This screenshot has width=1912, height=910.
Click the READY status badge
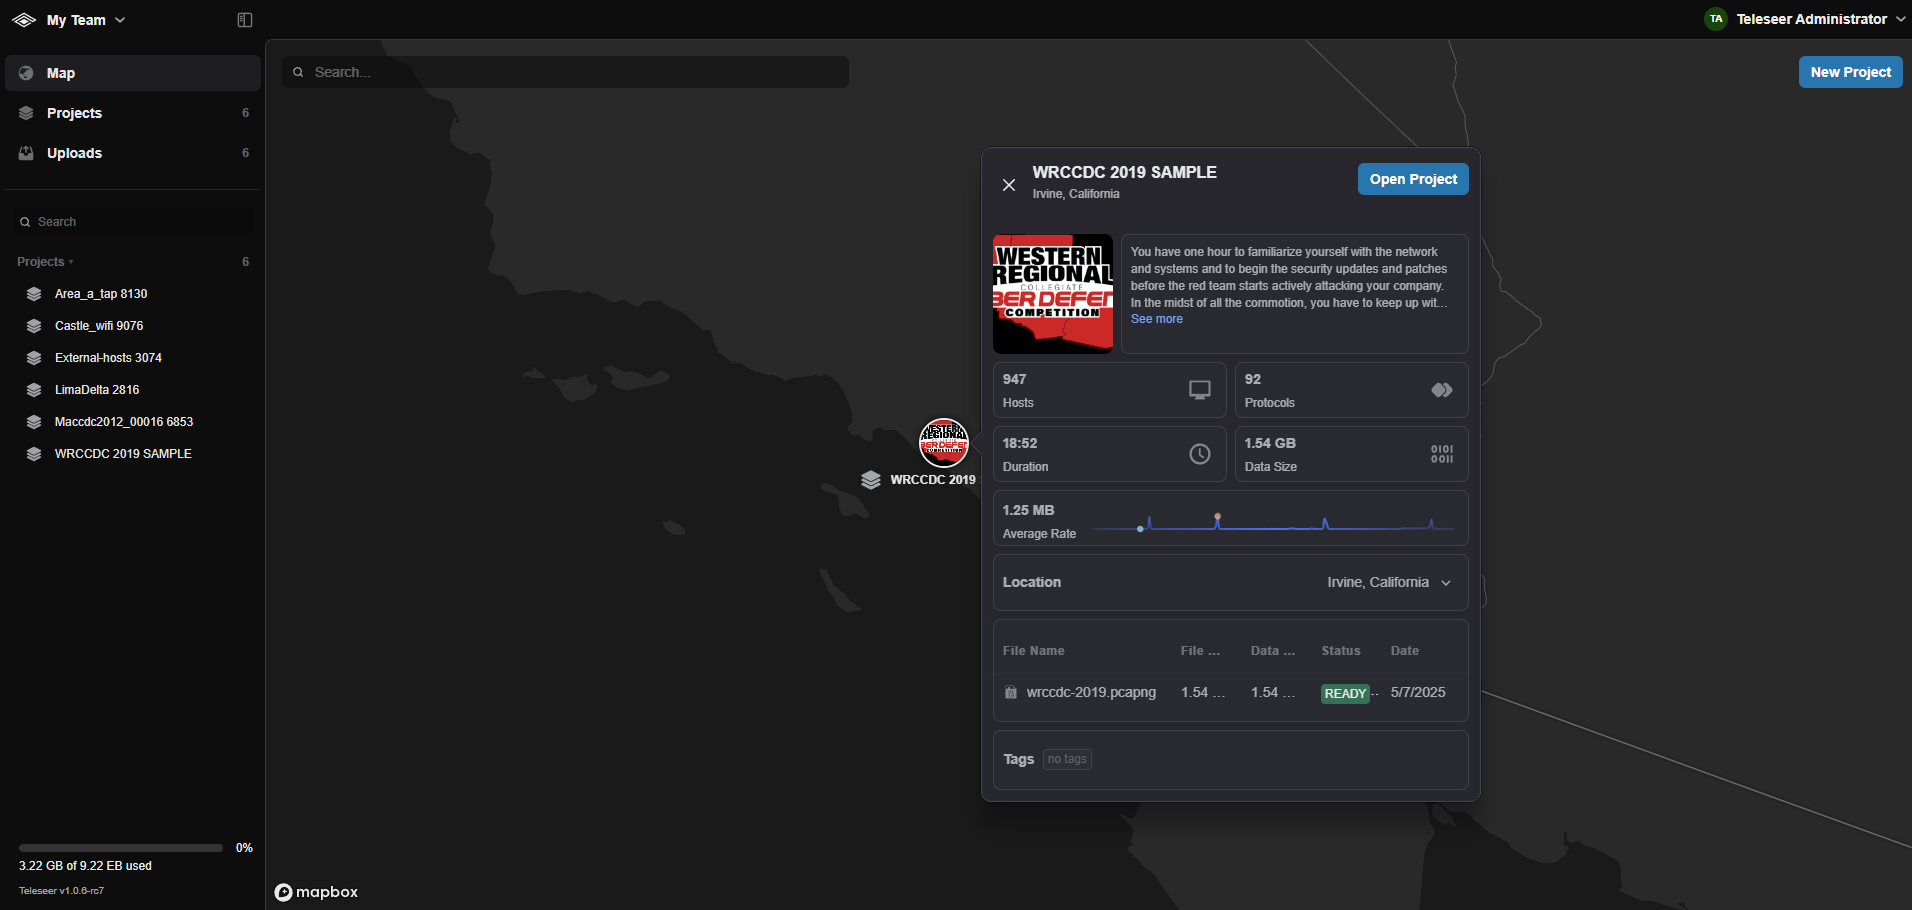[1345, 694]
